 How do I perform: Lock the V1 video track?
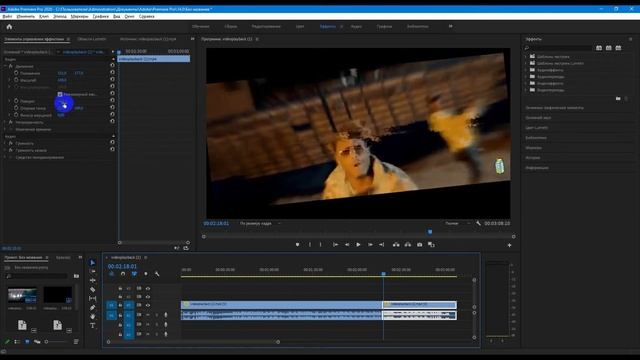(x=120, y=305)
